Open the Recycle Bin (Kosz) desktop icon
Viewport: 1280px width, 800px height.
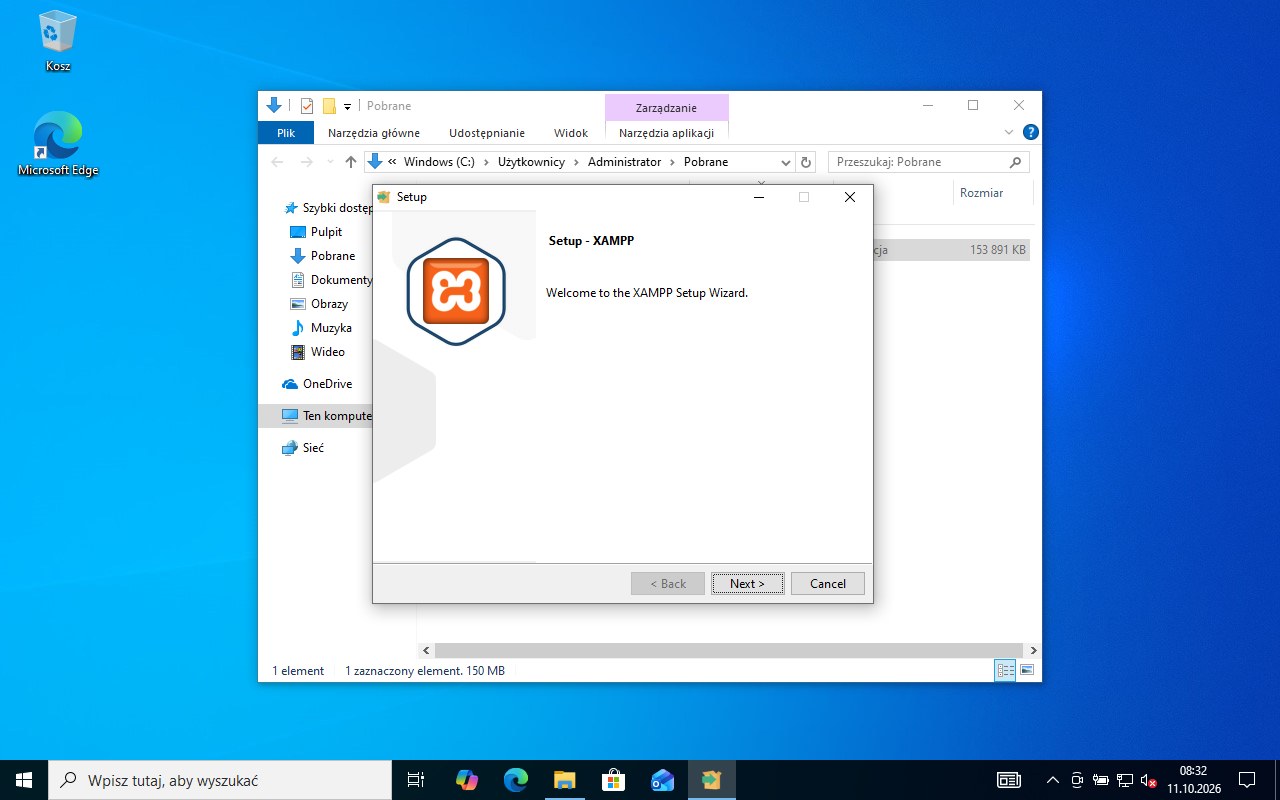tap(58, 42)
